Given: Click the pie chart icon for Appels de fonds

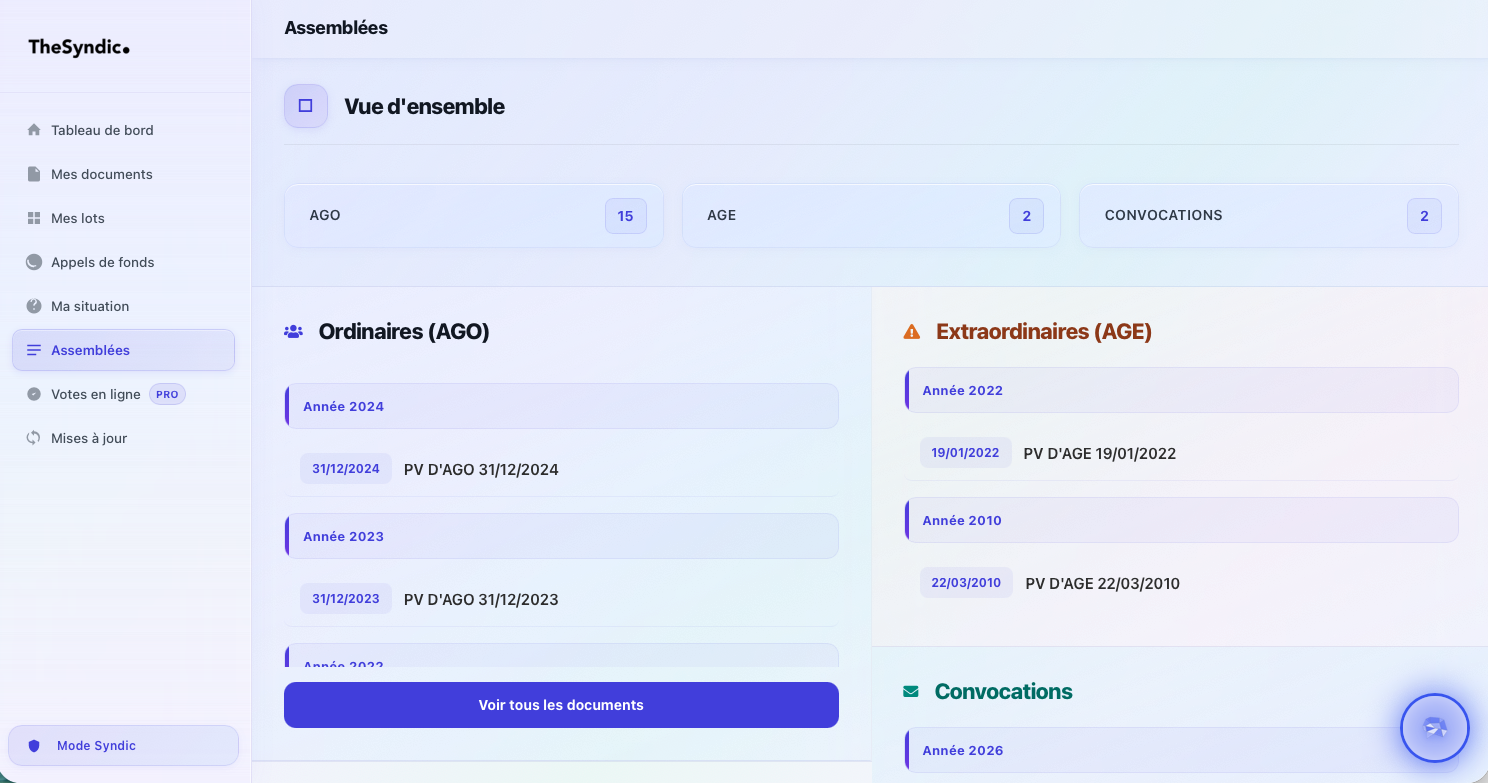Looking at the screenshot, I should point(34,262).
